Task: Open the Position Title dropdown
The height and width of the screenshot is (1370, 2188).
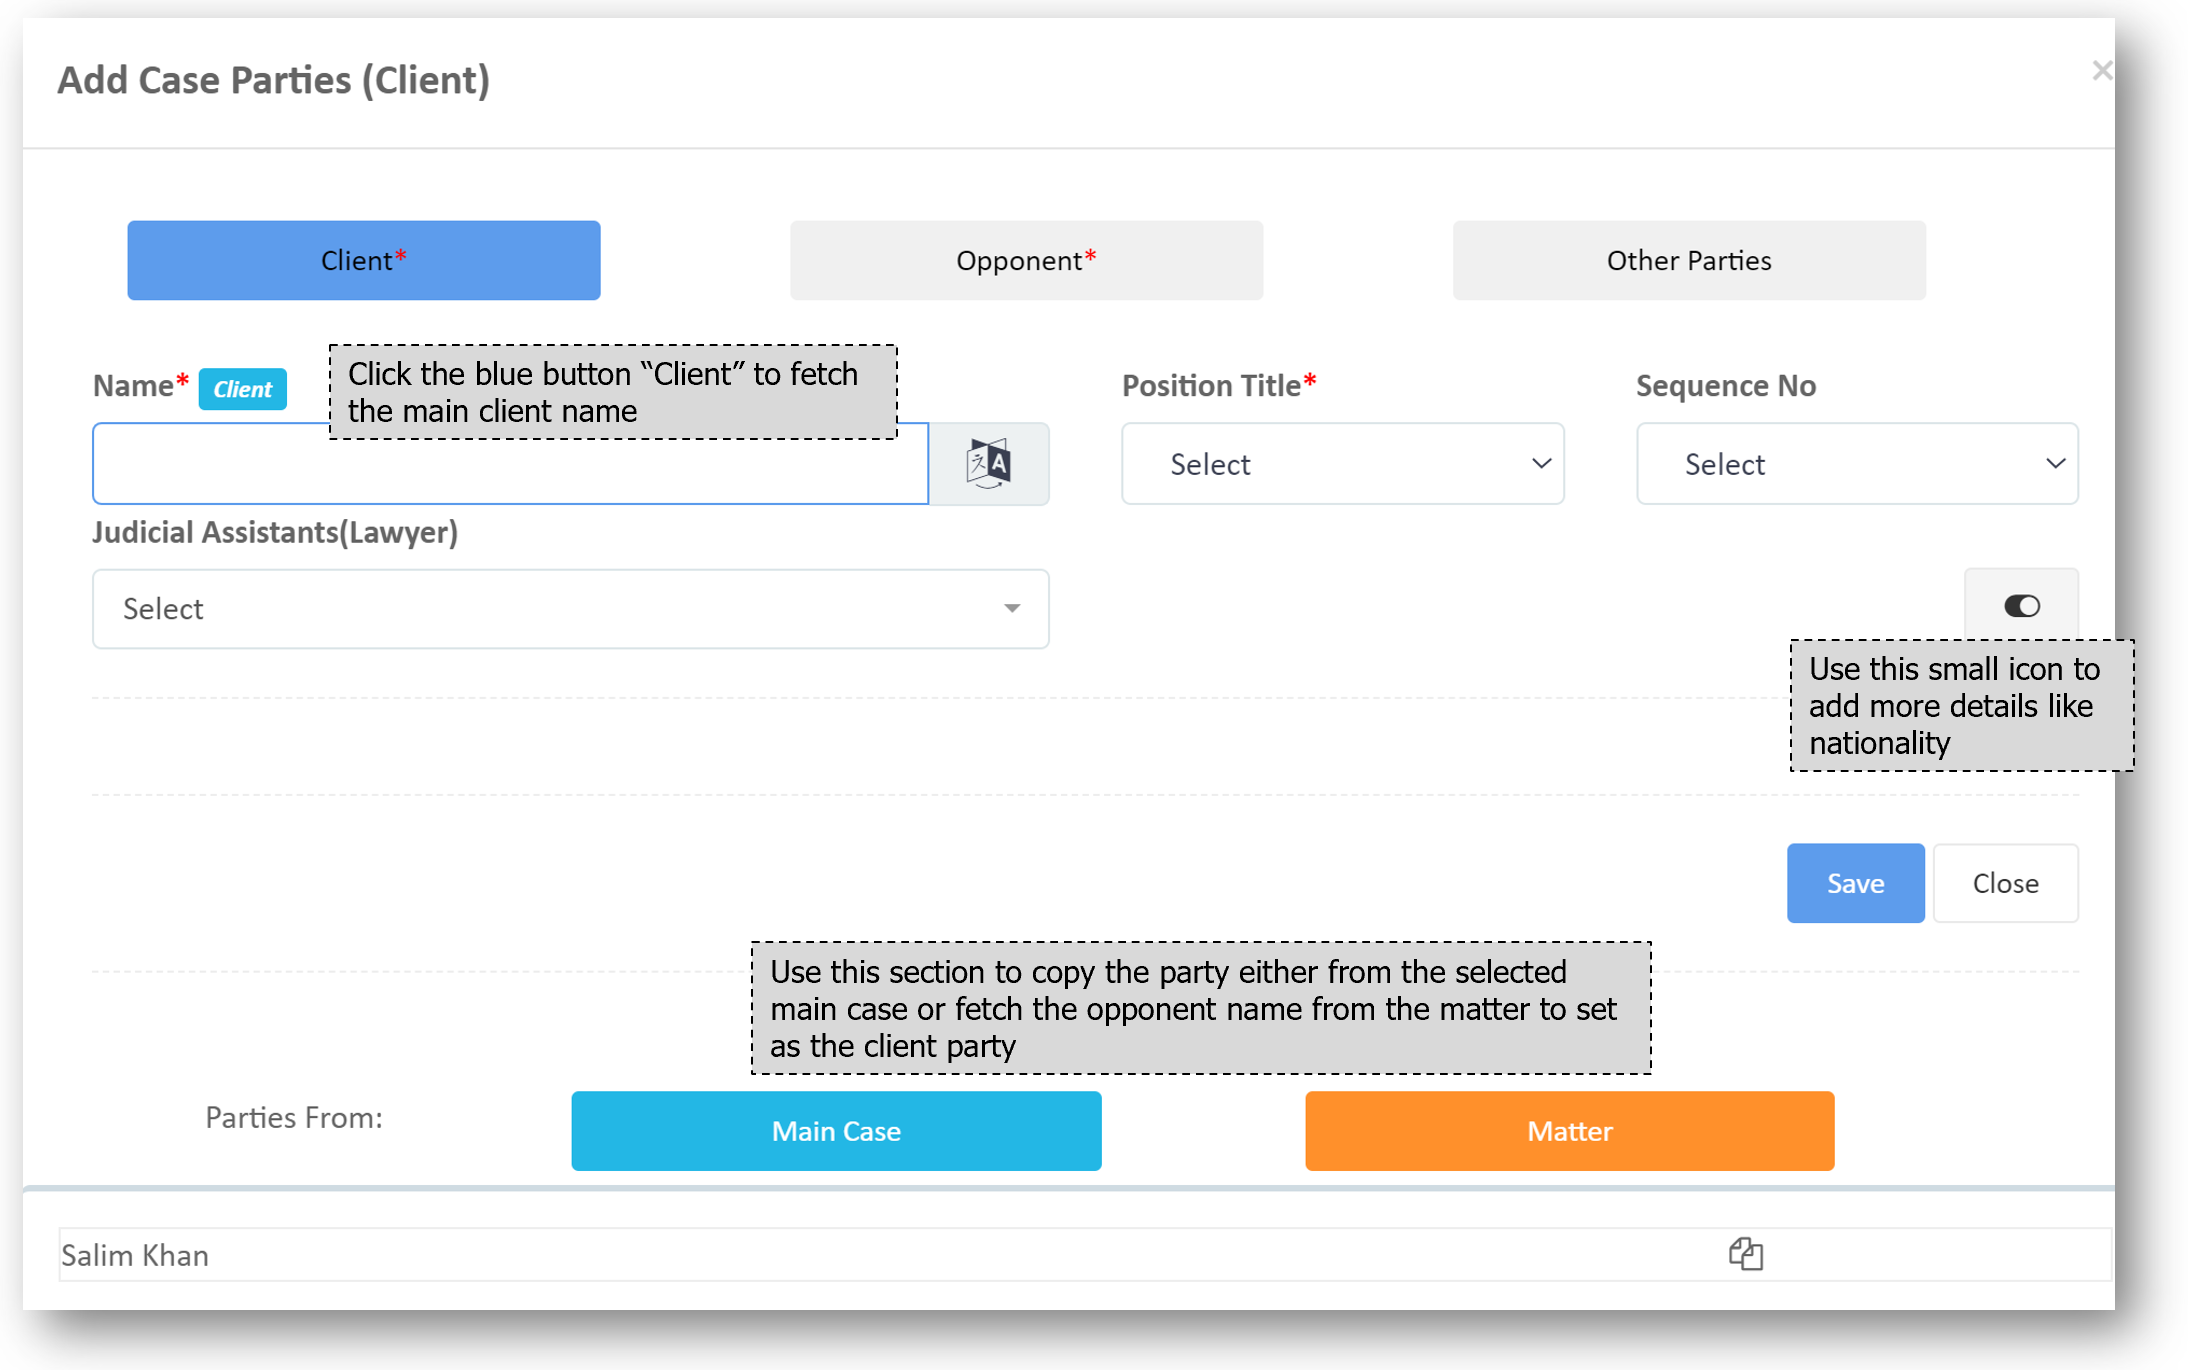Action: [1341, 464]
